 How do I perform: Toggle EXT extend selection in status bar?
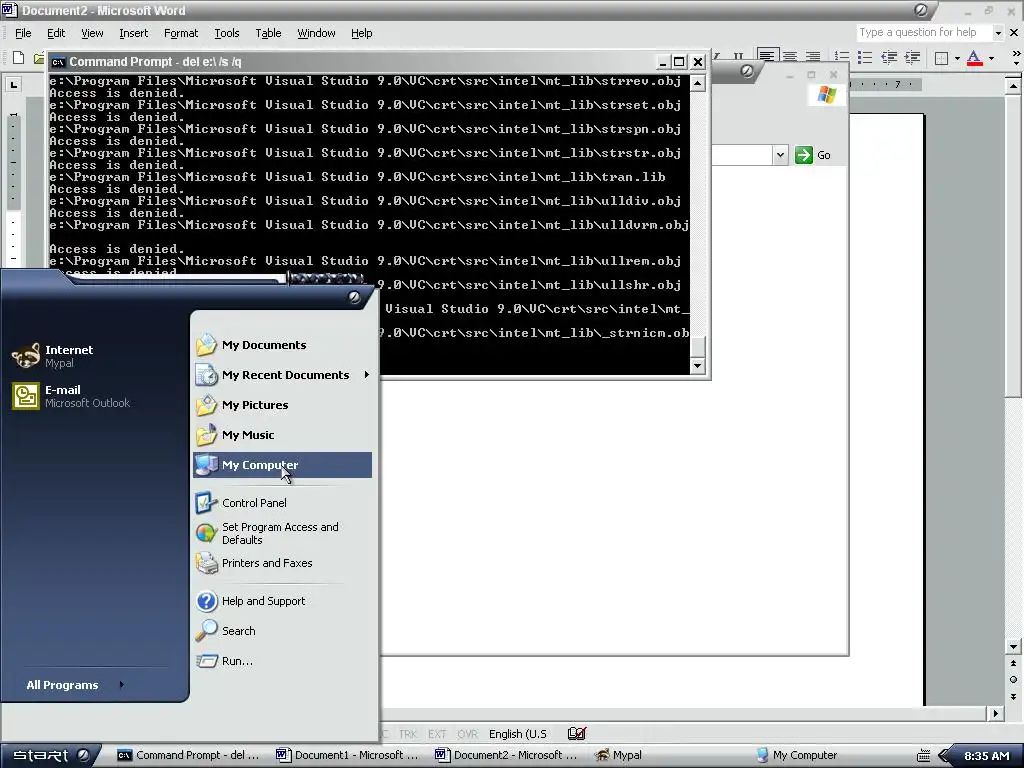[437, 734]
